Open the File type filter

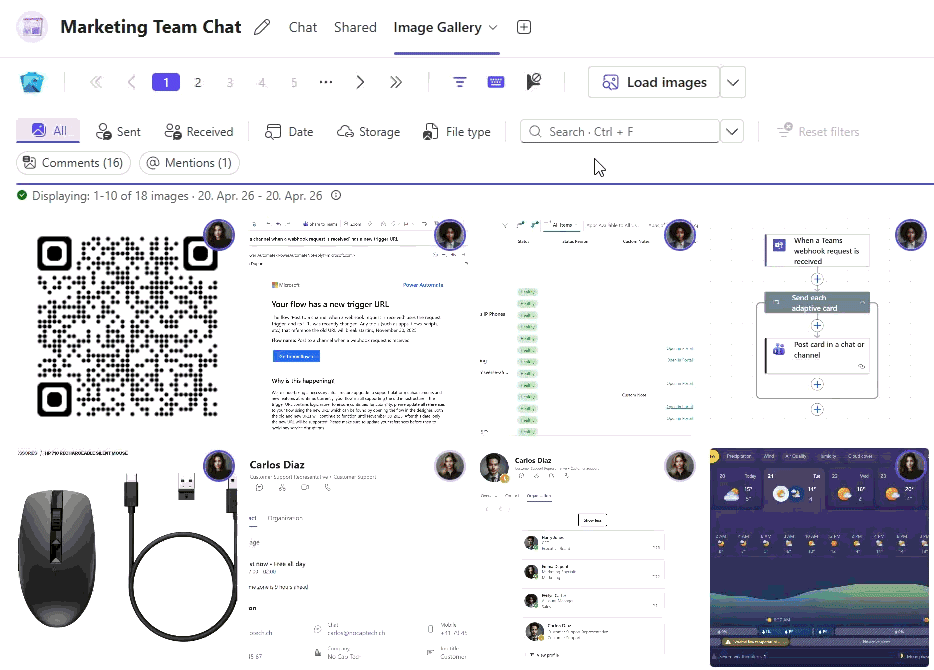click(x=456, y=132)
